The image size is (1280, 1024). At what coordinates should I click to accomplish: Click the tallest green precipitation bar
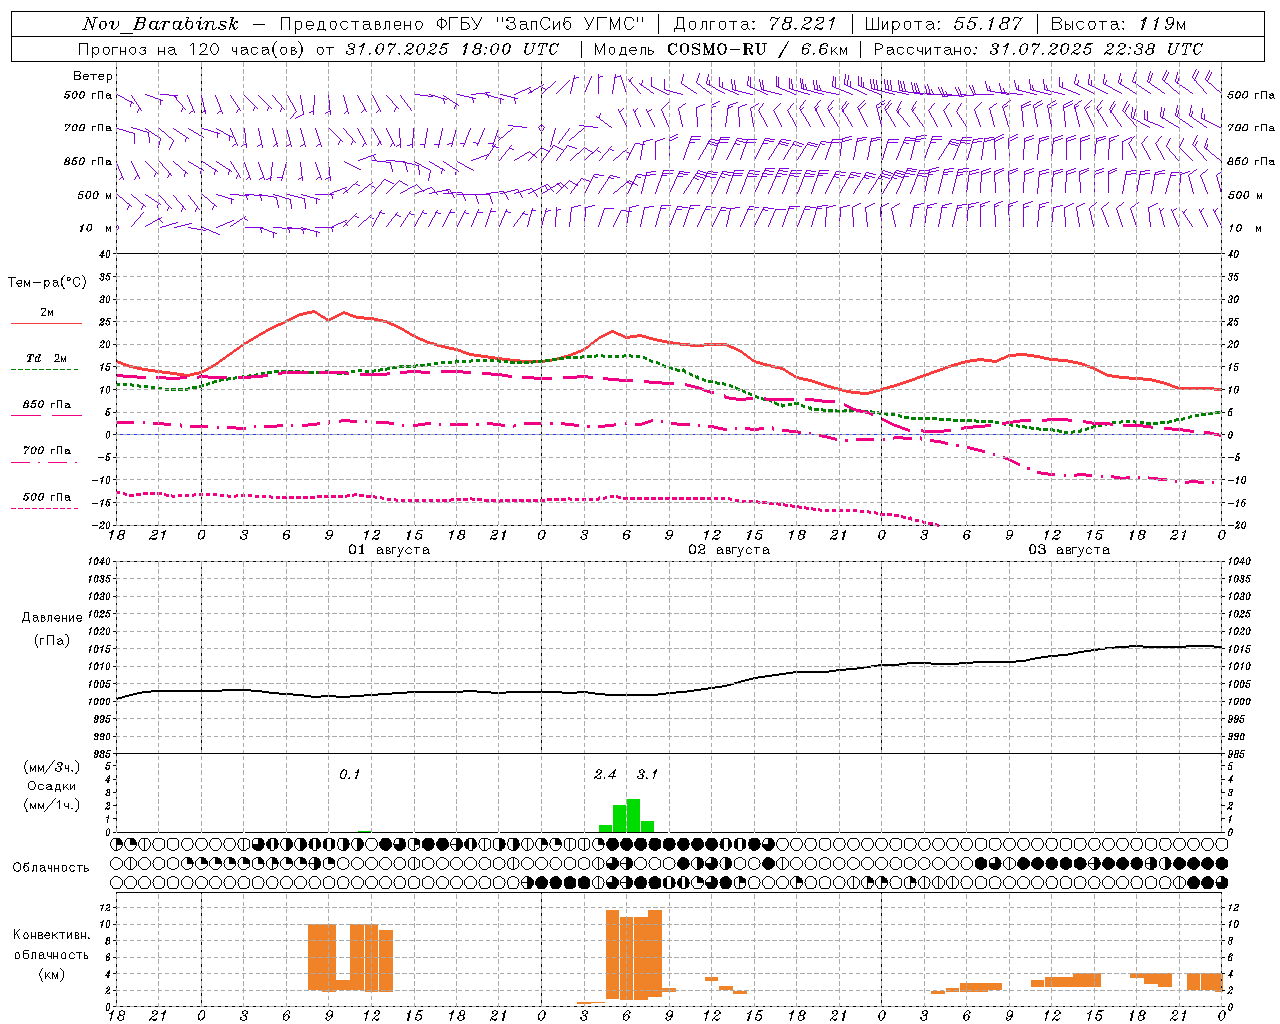633,816
